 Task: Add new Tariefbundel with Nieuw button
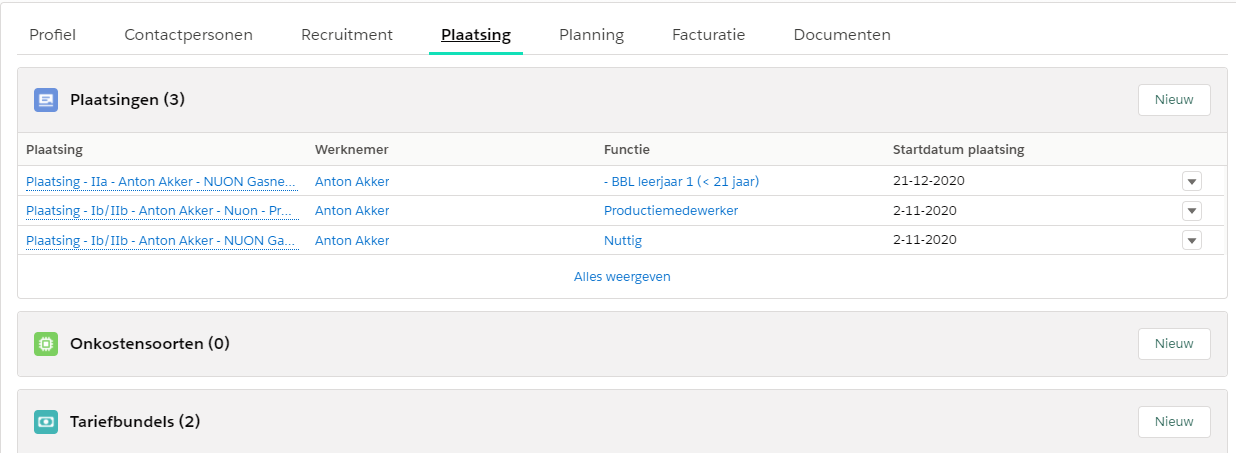[x=1173, y=422]
